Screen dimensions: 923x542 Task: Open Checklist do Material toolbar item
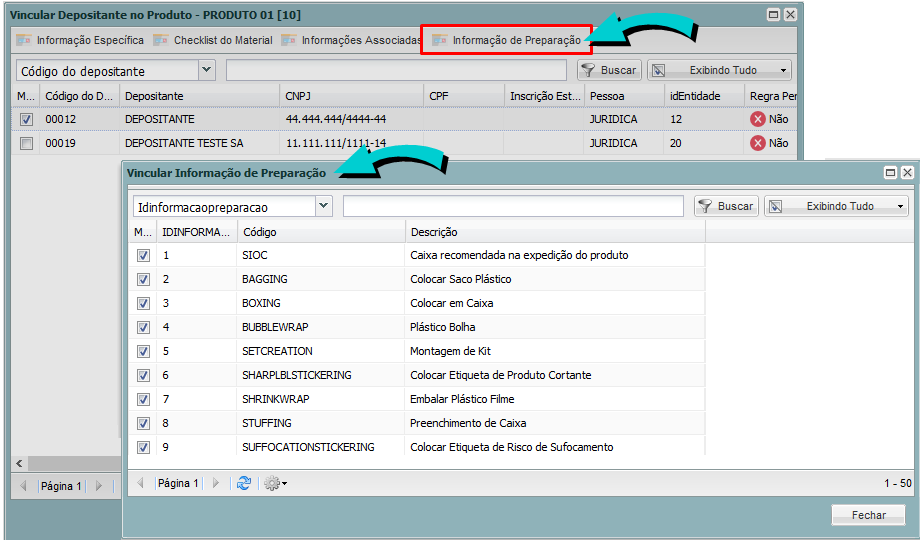(x=213, y=40)
